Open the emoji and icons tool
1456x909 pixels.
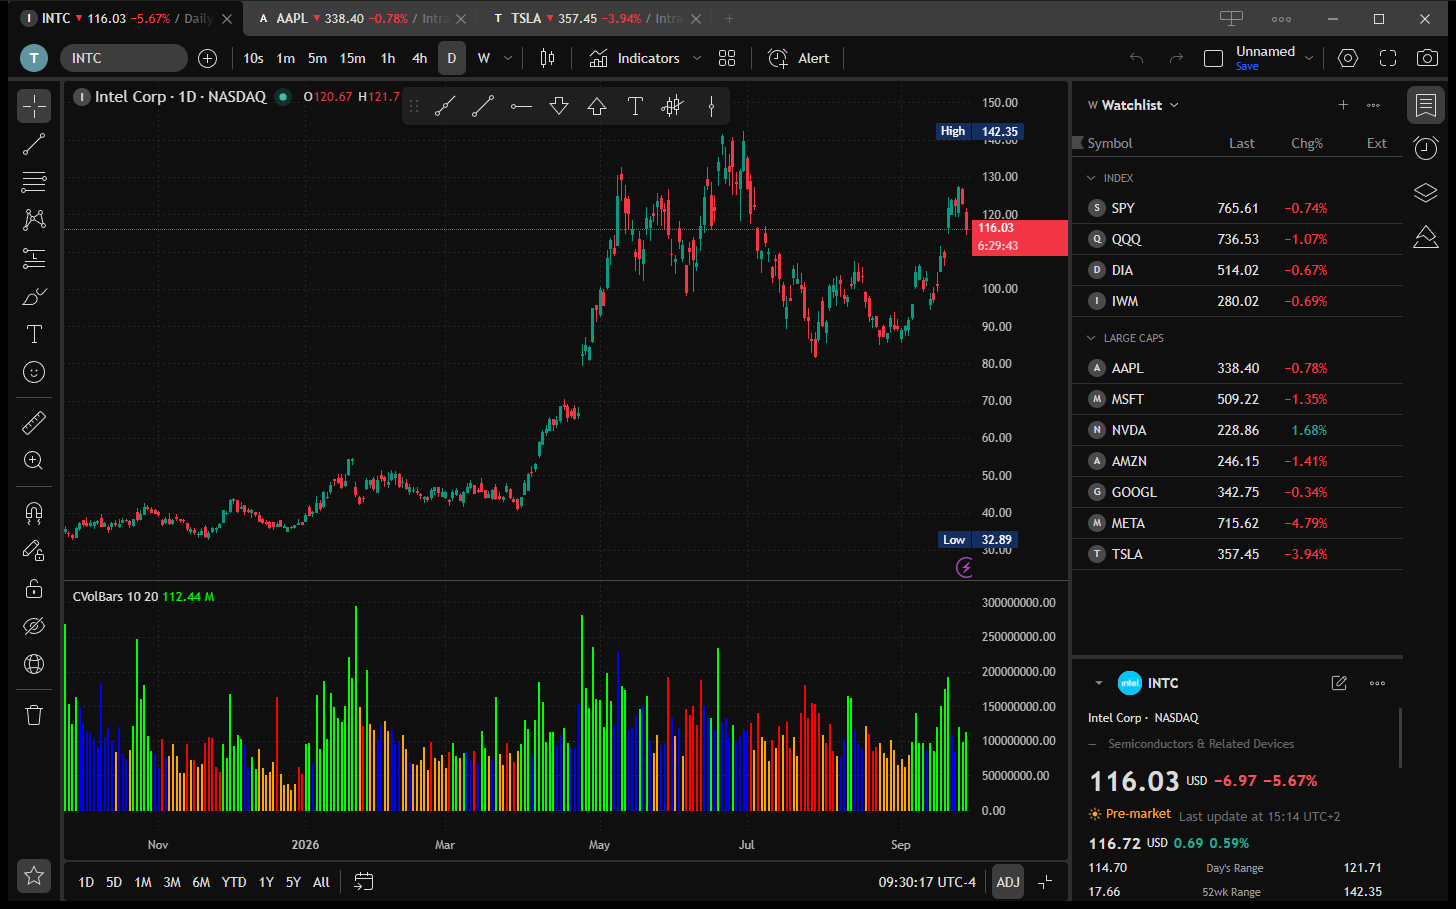34,372
